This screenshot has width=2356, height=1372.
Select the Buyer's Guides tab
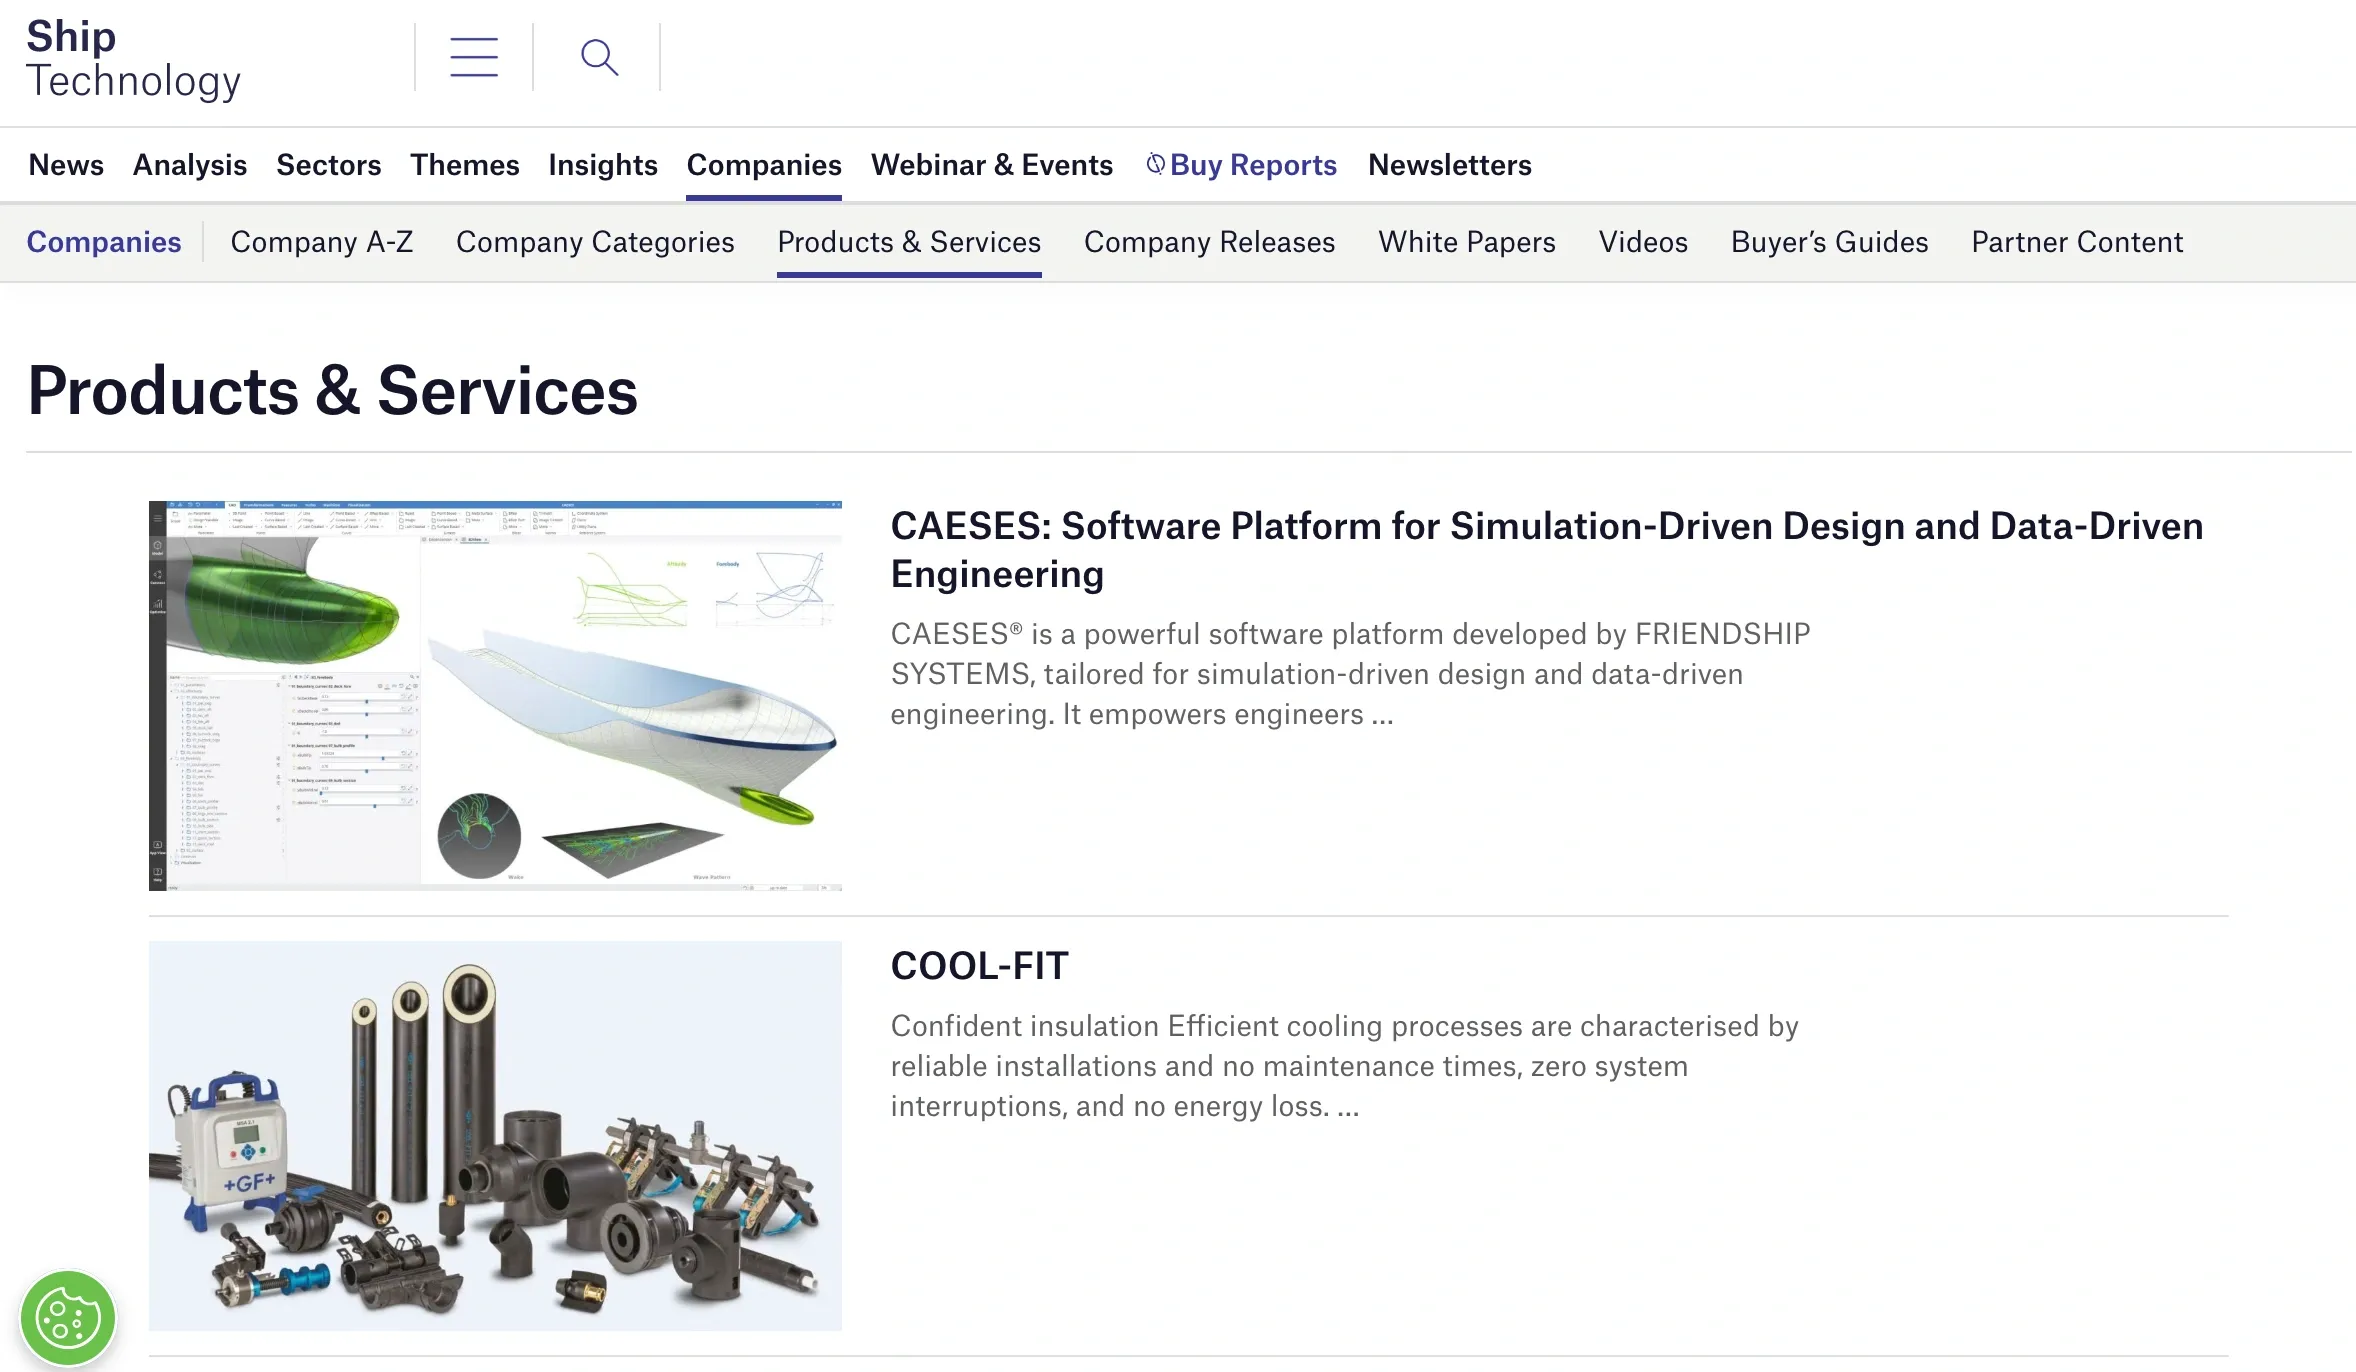(1829, 242)
